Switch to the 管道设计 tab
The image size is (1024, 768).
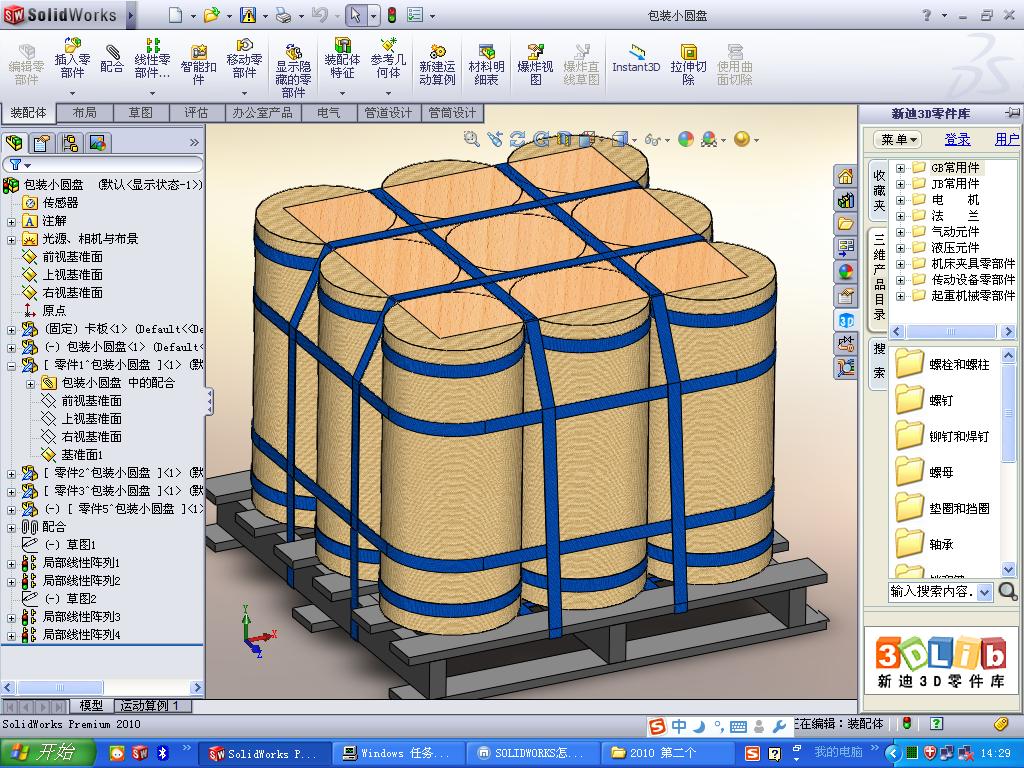[388, 112]
